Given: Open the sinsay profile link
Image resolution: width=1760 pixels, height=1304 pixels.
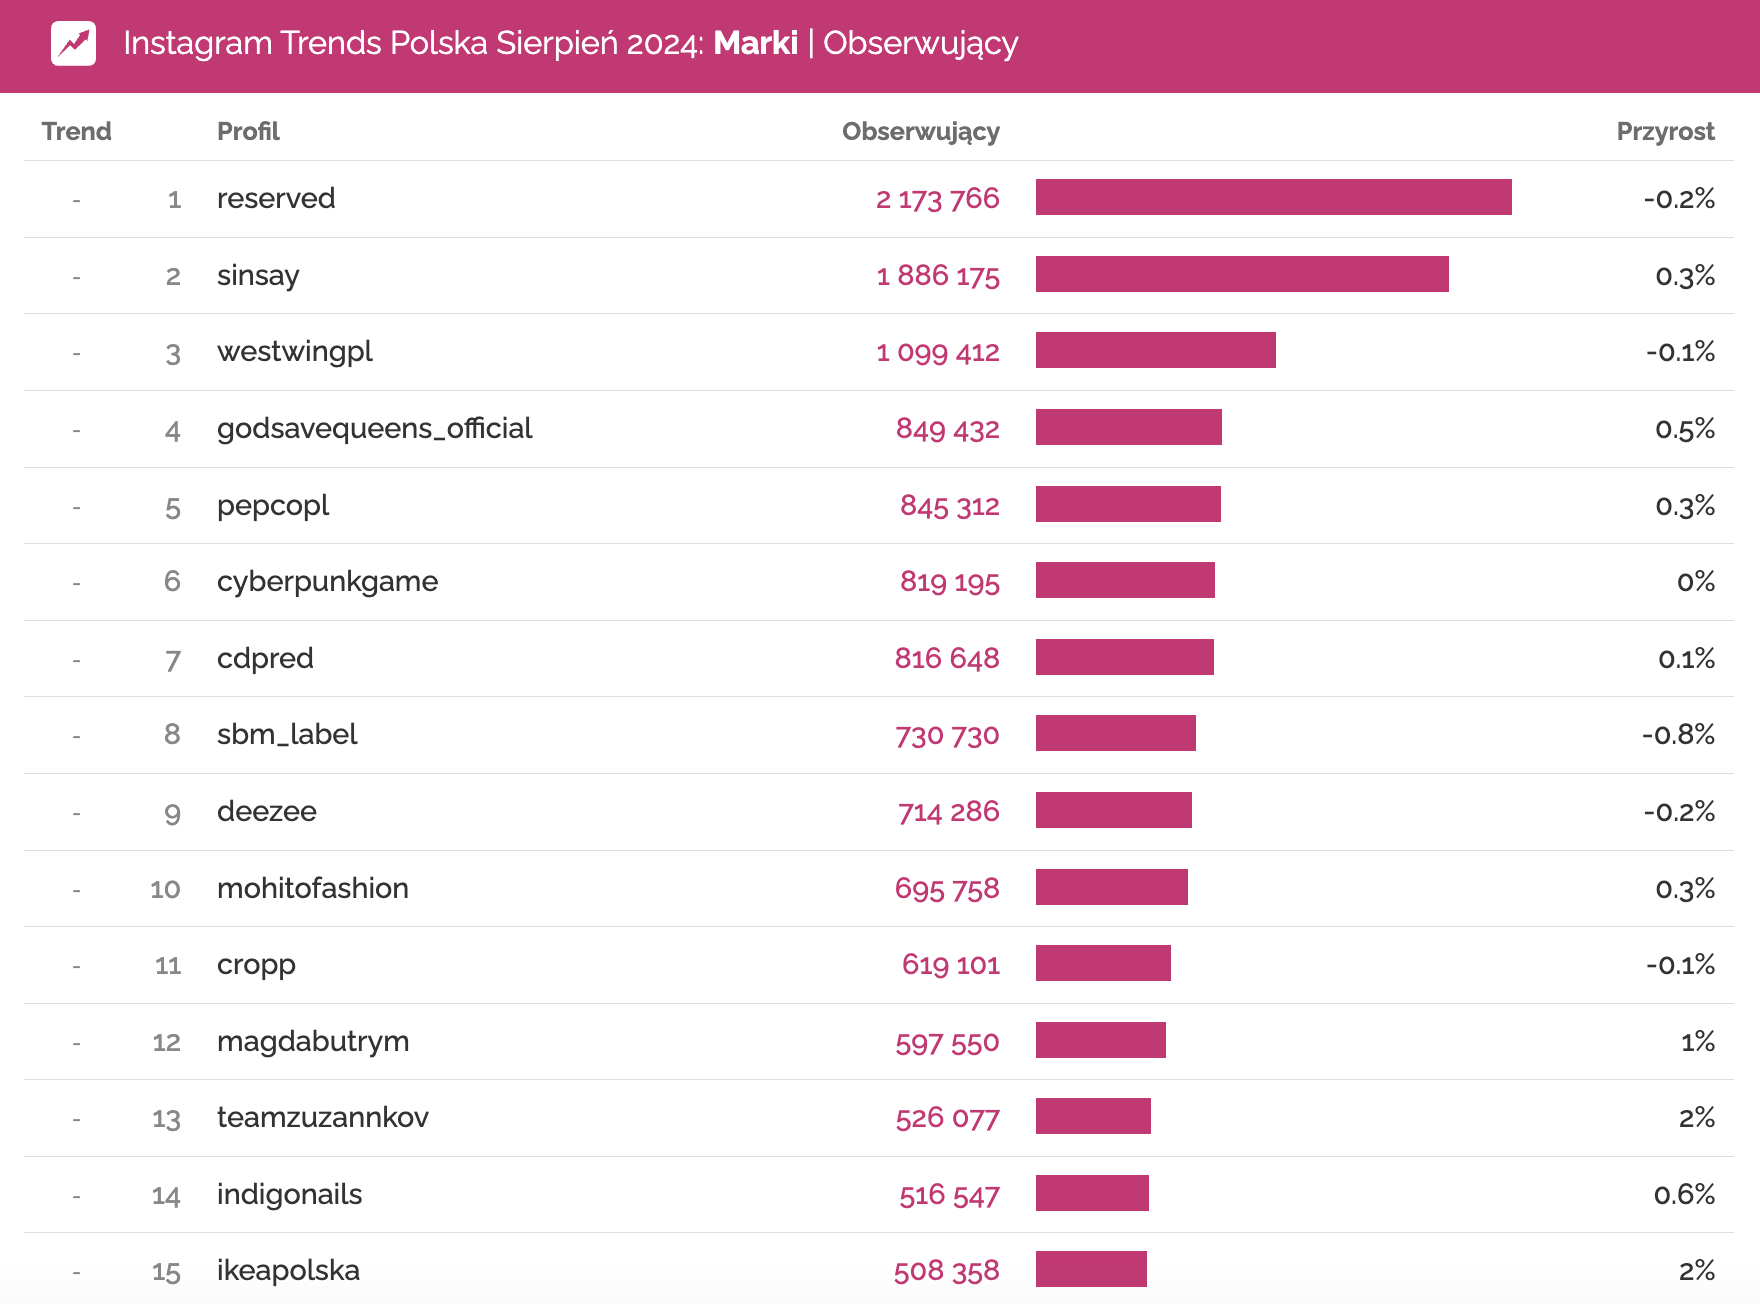Looking at the screenshot, I should pyautogui.click(x=258, y=276).
